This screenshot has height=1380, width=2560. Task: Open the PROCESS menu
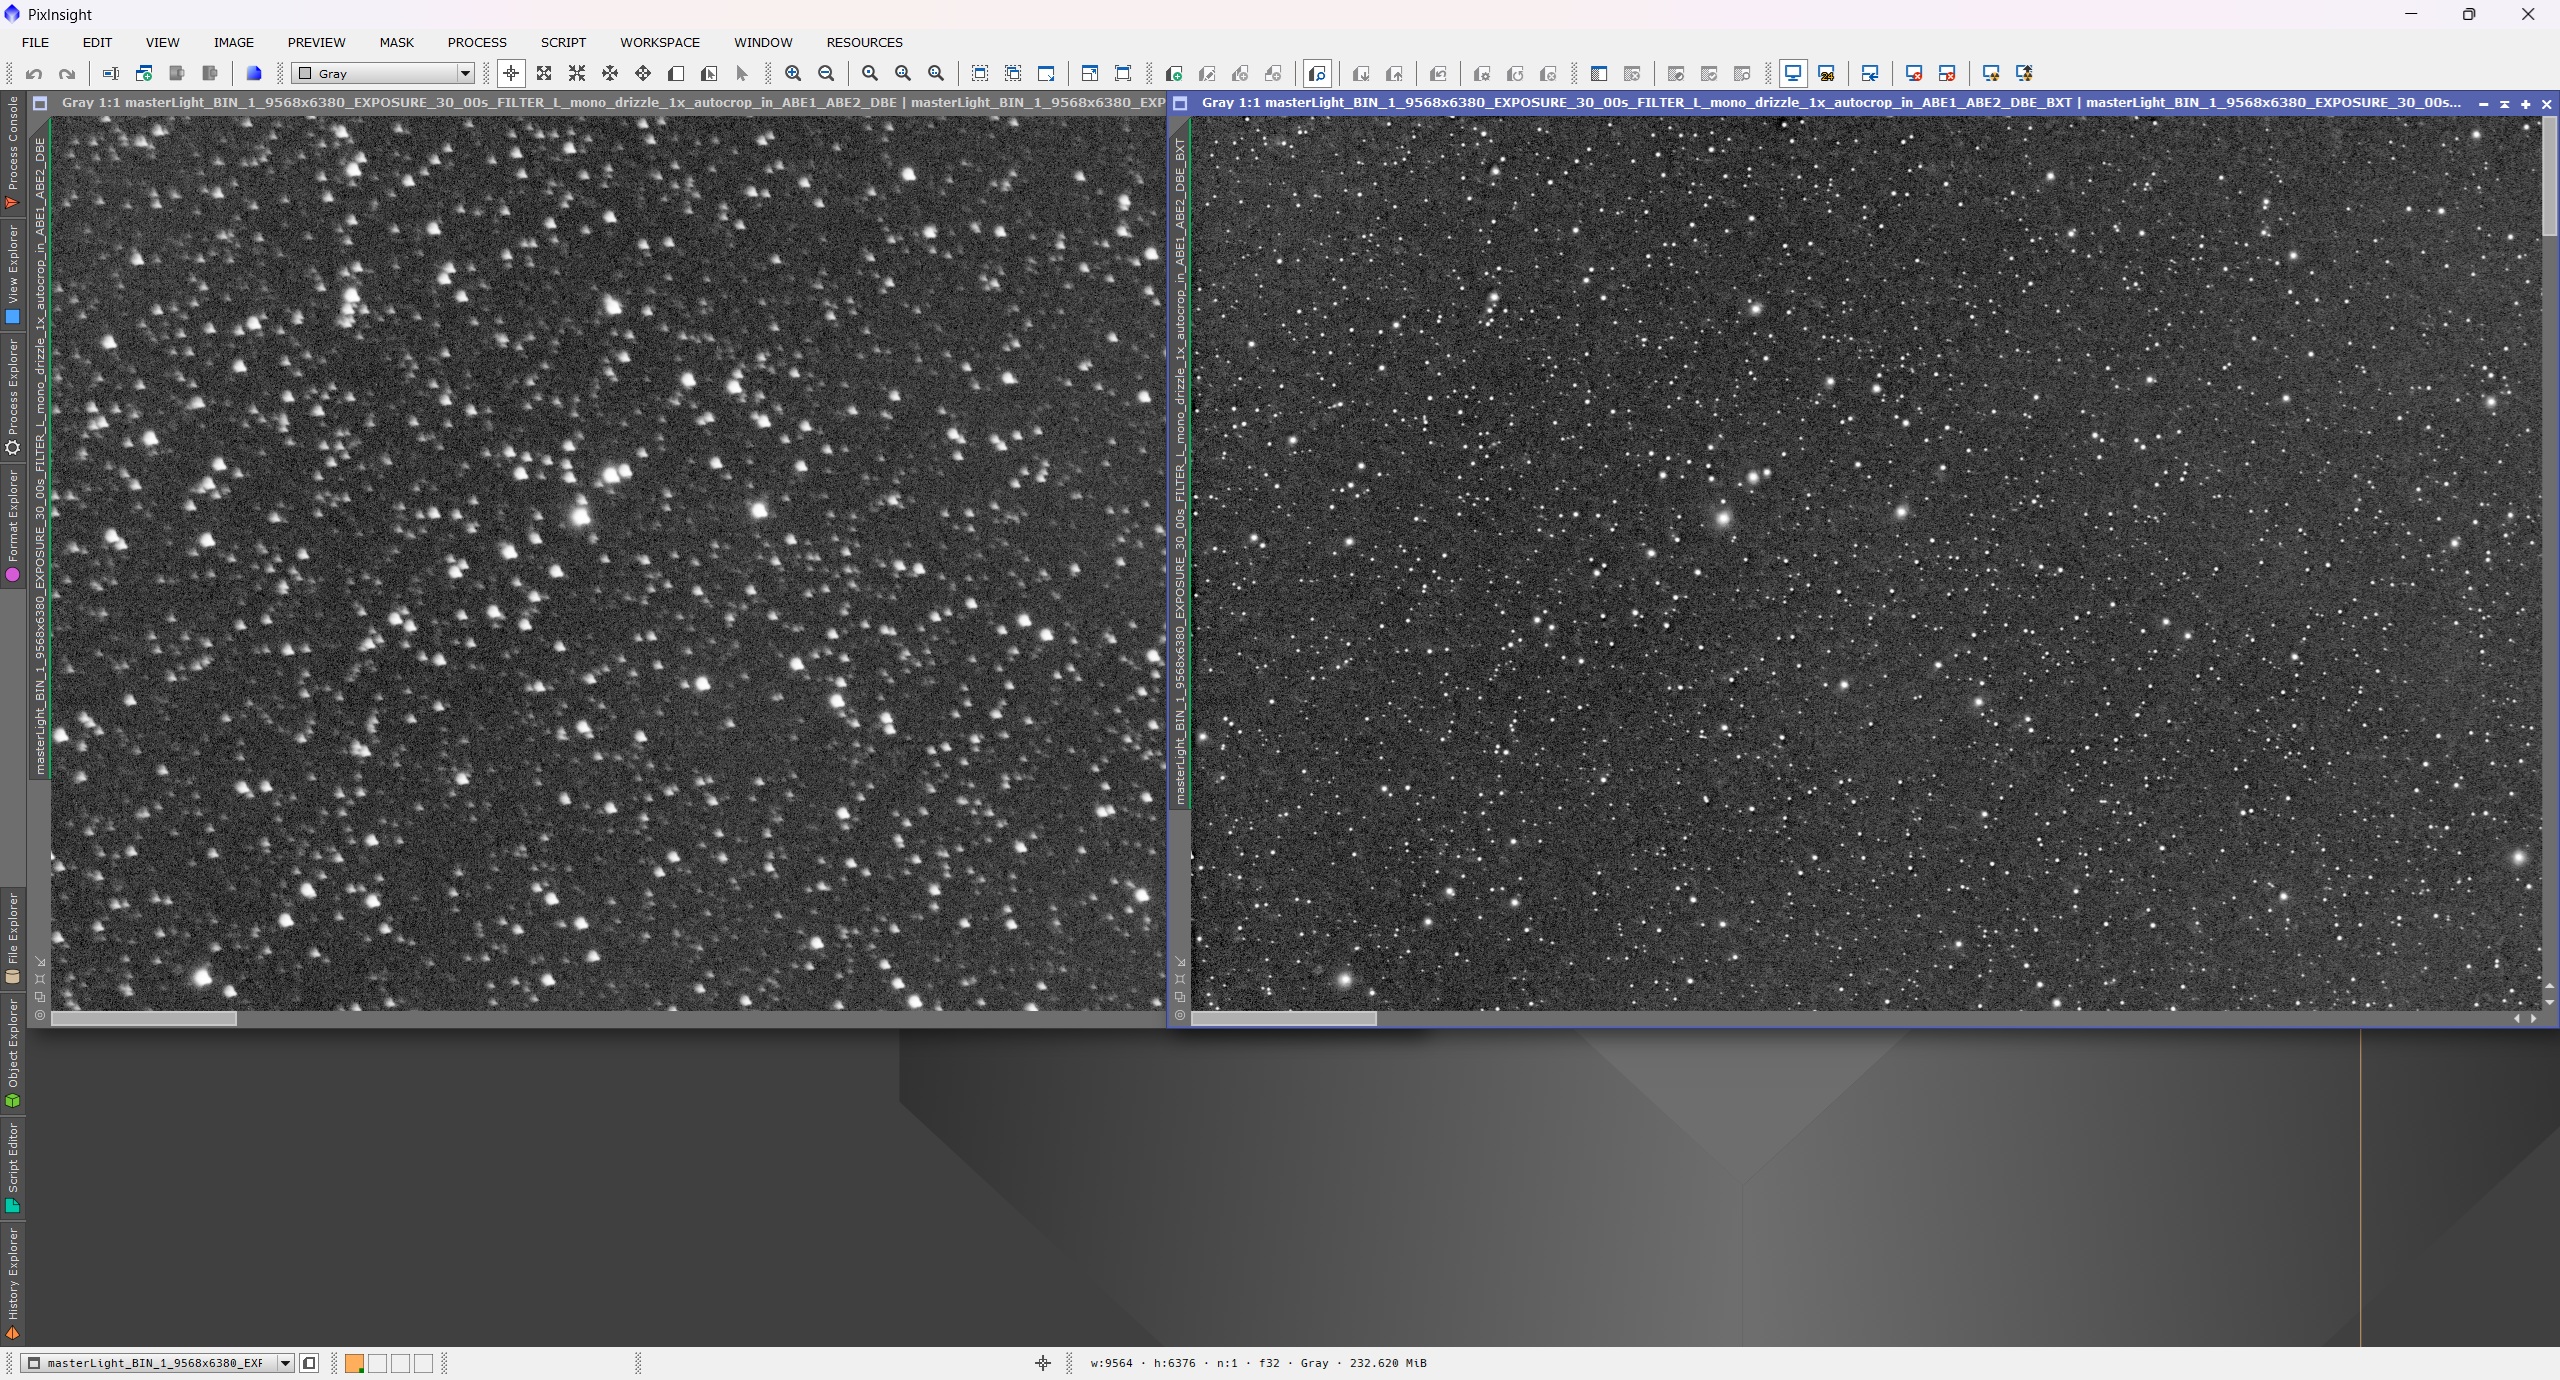[477, 42]
